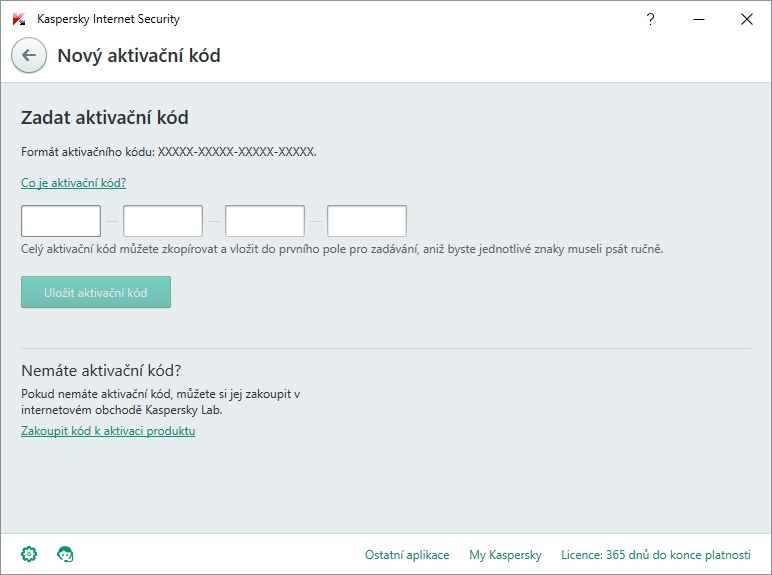Click the Licence 365 days status link
772x575 pixels.
[x=655, y=555]
